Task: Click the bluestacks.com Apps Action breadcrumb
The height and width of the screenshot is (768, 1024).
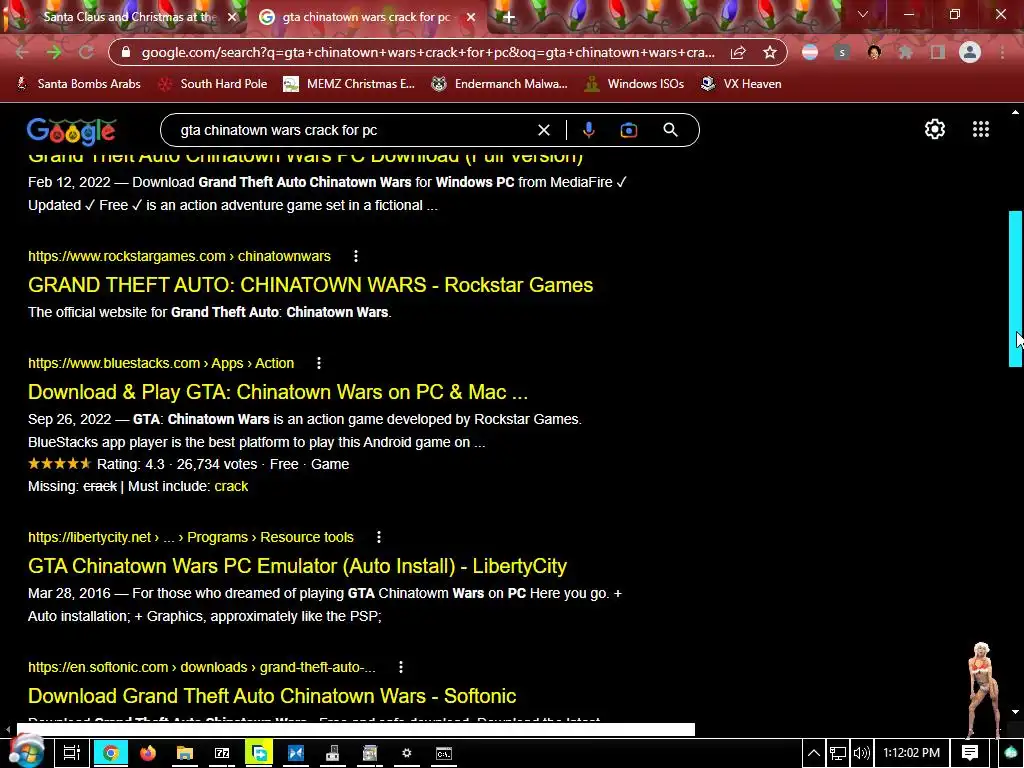Action: (161, 363)
